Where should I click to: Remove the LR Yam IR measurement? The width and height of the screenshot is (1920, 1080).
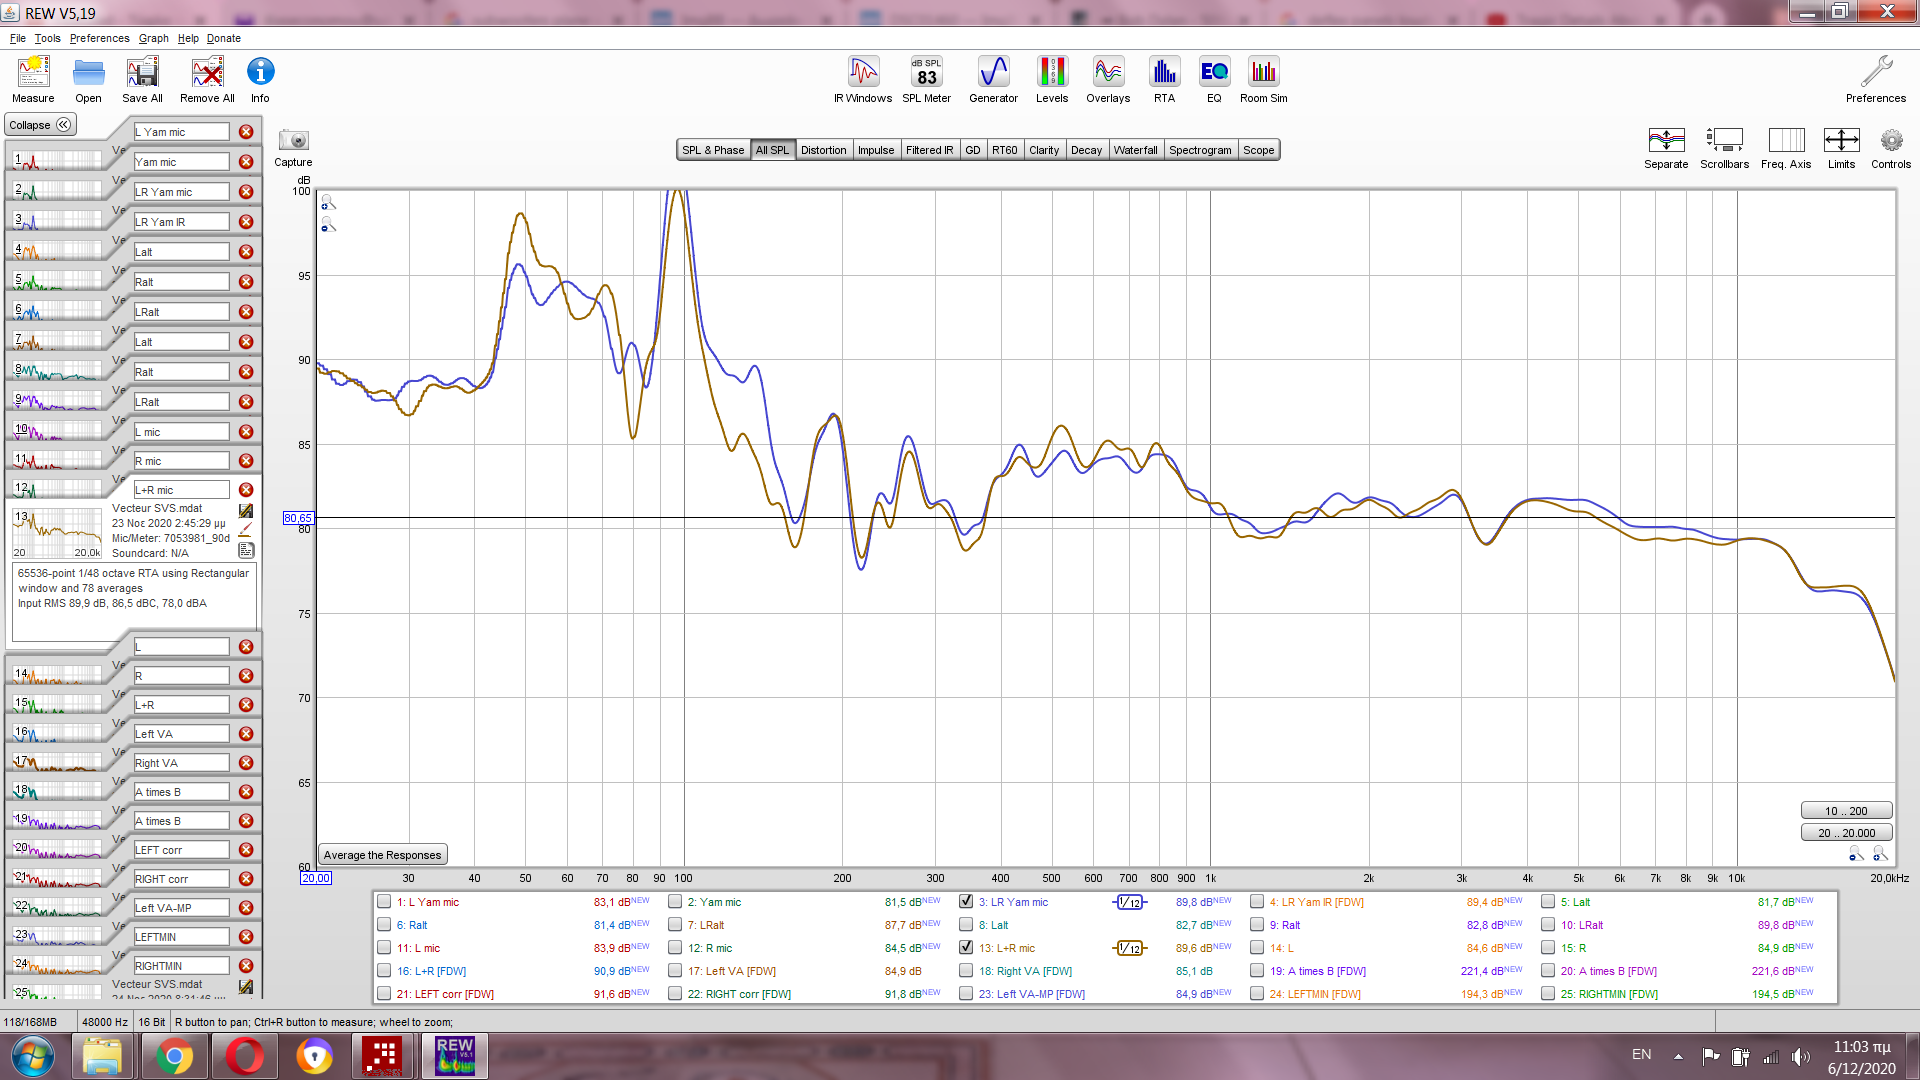tap(246, 222)
